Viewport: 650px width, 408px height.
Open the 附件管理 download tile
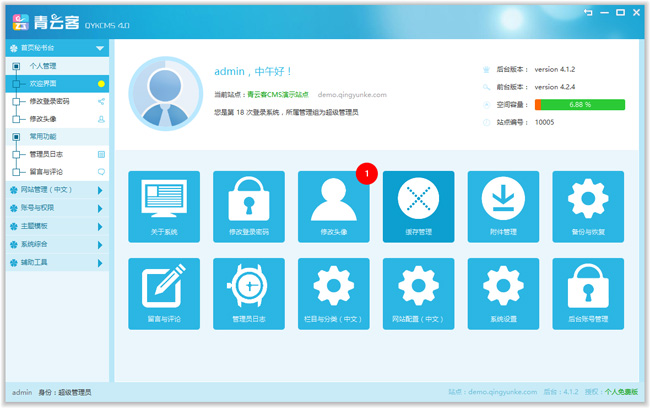click(503, 206)
